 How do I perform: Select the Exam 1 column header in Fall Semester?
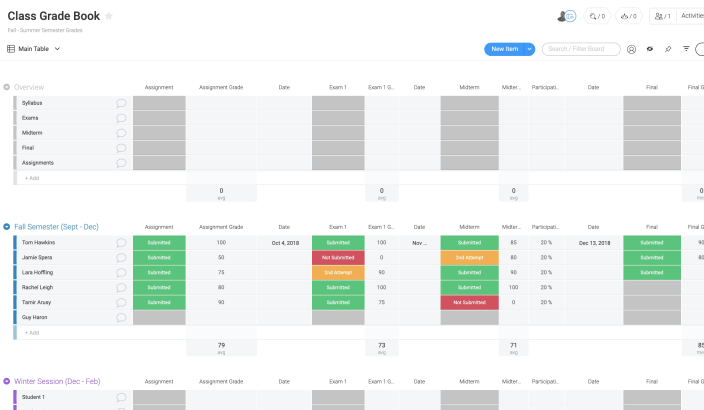(x=338, y=227)
